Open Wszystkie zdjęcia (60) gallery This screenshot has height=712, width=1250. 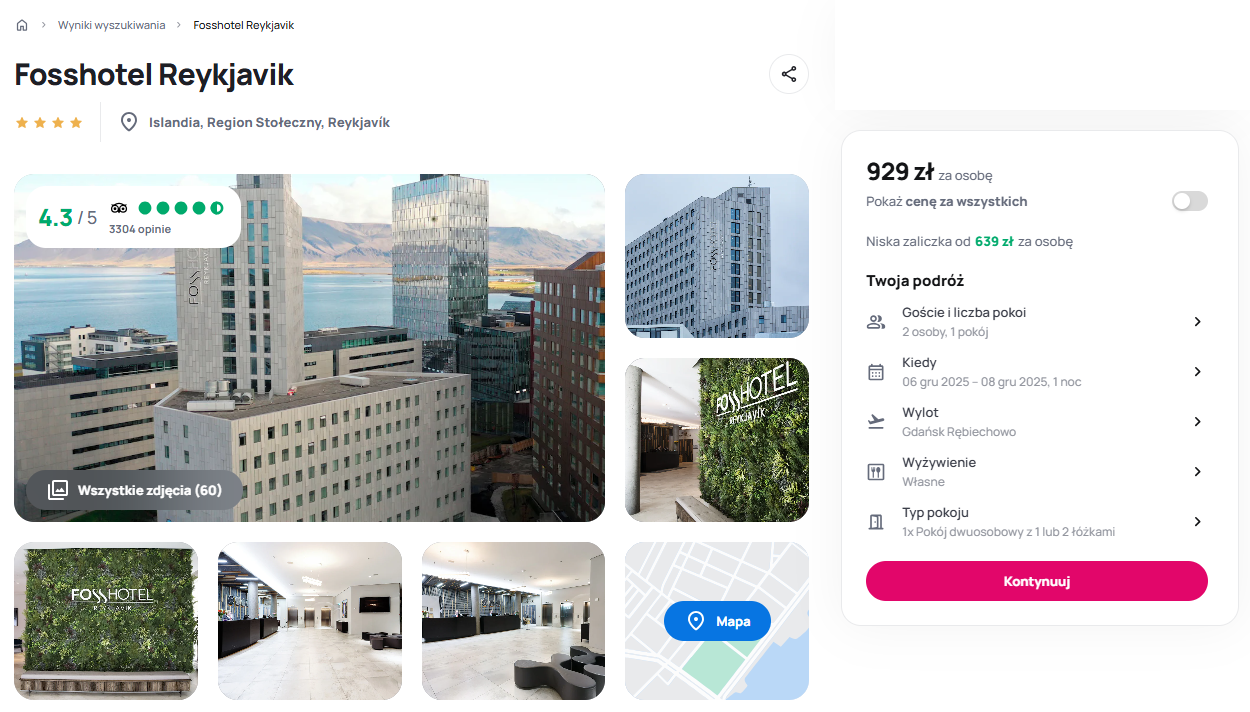point(135,490)
